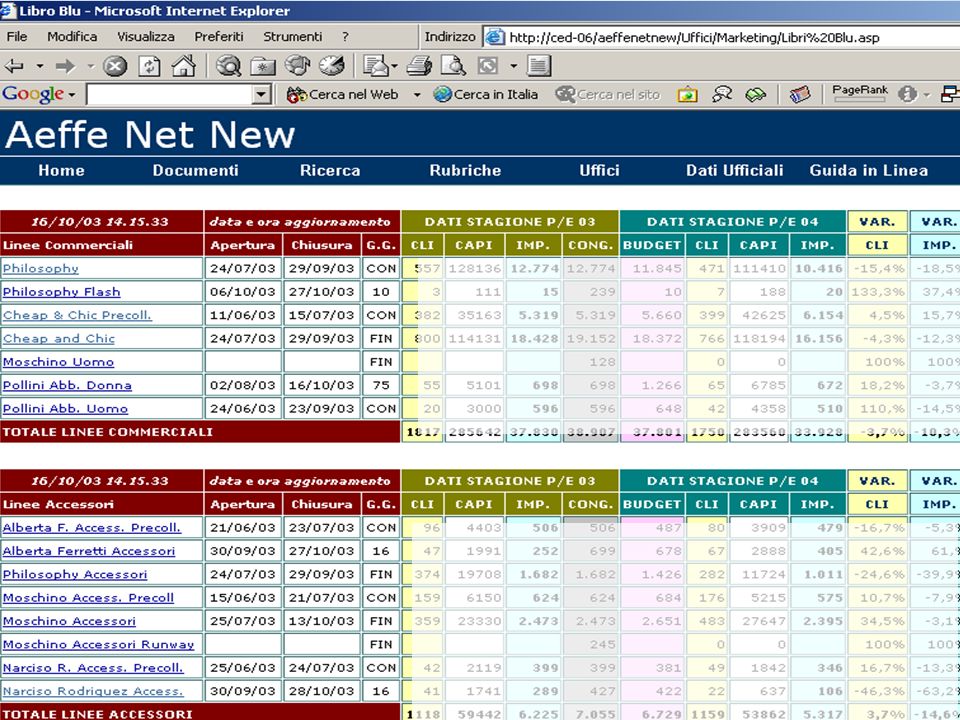Open the Preferiti menu
The height and width of the screenshot is (720, 960).
(219, 37)
